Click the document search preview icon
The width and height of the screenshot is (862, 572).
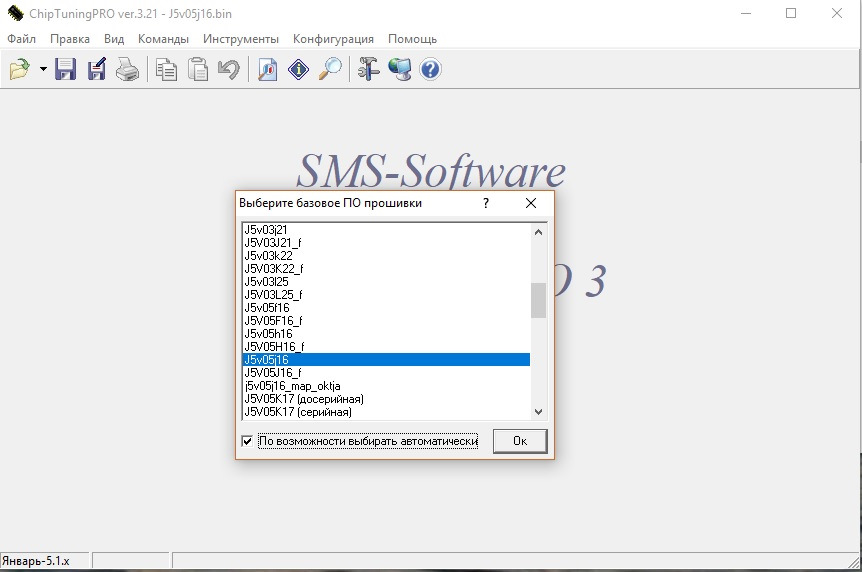click(x=268, y=70)
